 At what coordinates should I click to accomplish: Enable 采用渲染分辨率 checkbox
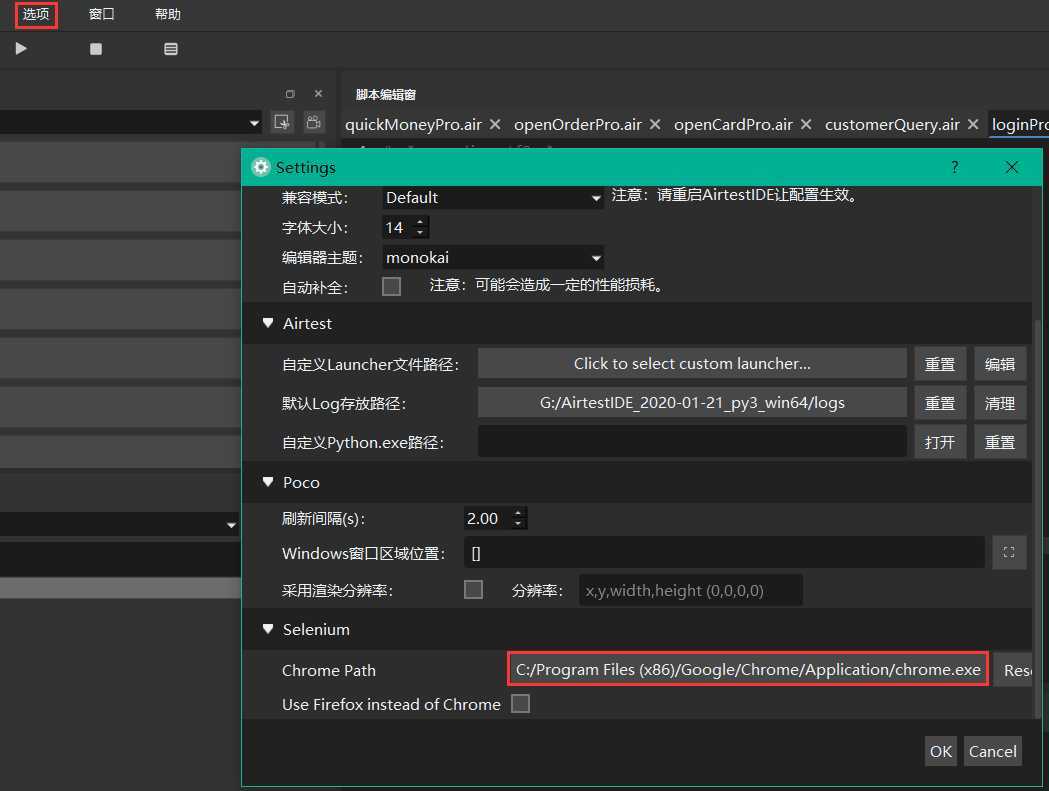473,590
